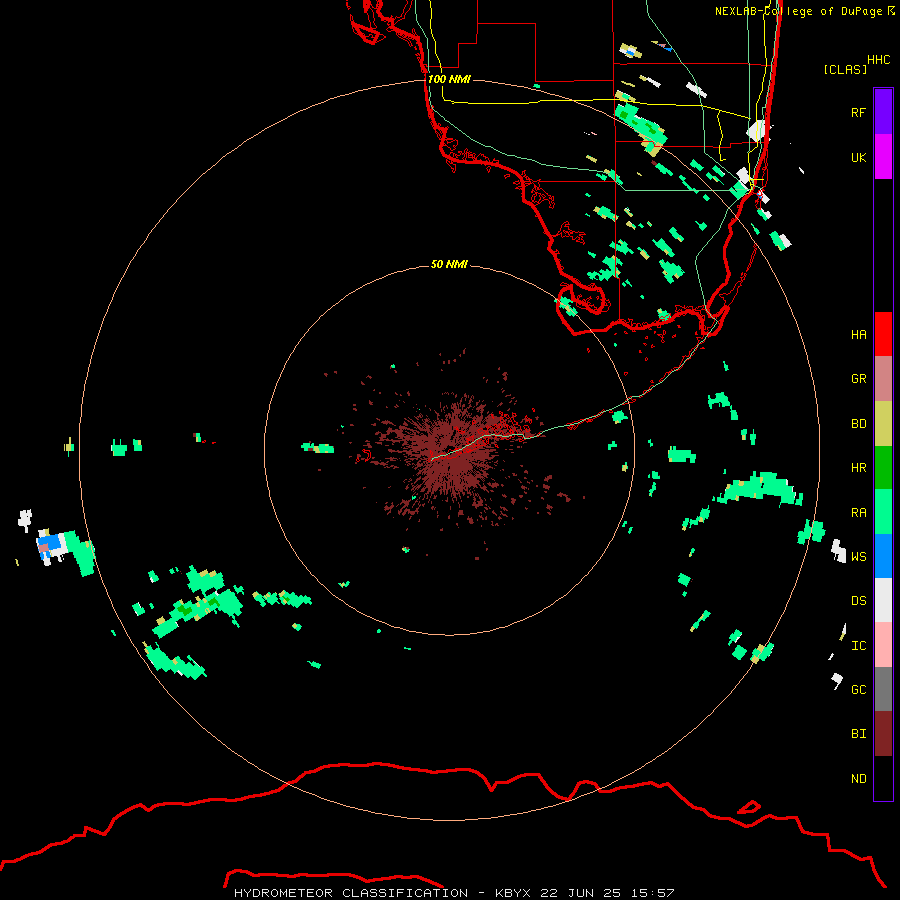Viewport: 900px width, 900px height.
Task: Click the BI legend label
Action: tap(858, 734)
